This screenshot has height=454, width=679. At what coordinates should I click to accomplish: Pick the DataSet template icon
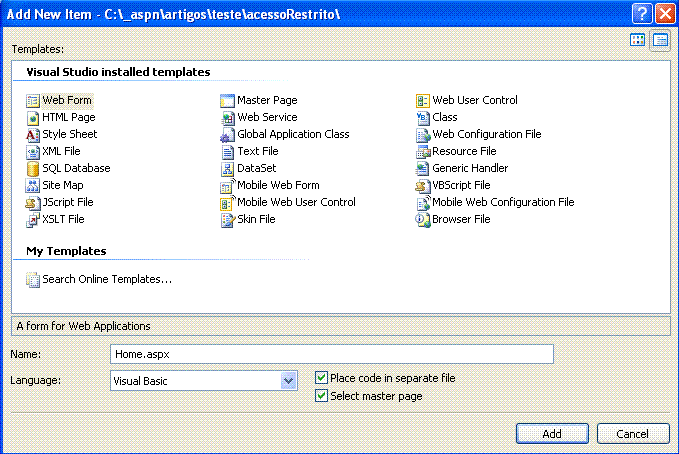point(227,168)
